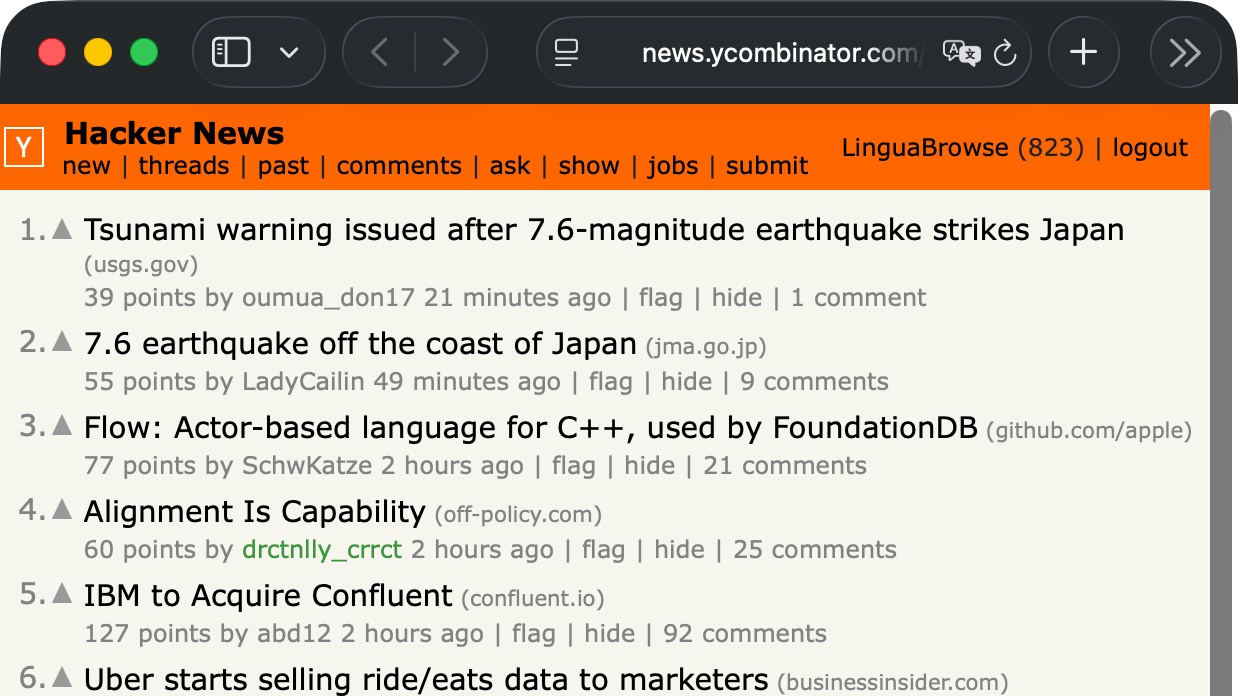Upvote the Uber data selling story
1238x696 pixels.
click(x=62, y=677)
